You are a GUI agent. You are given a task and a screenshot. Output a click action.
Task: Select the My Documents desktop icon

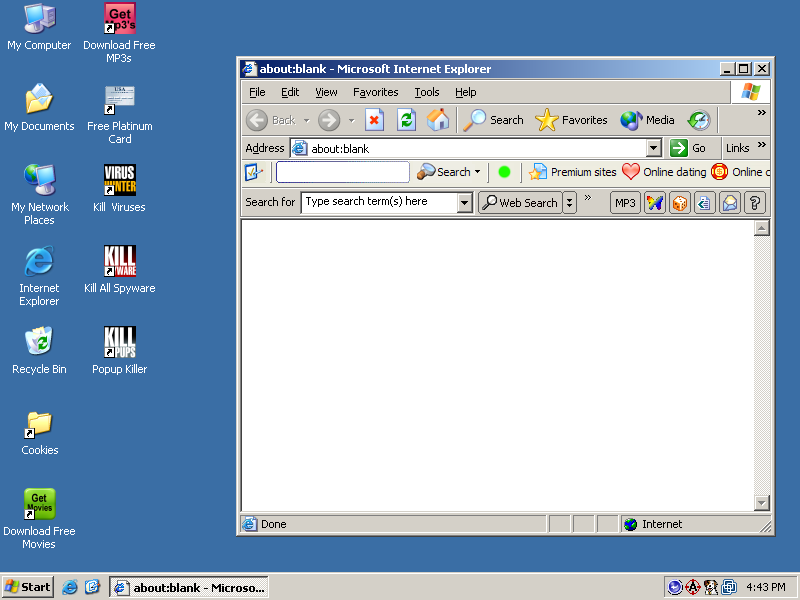point(39,108)
